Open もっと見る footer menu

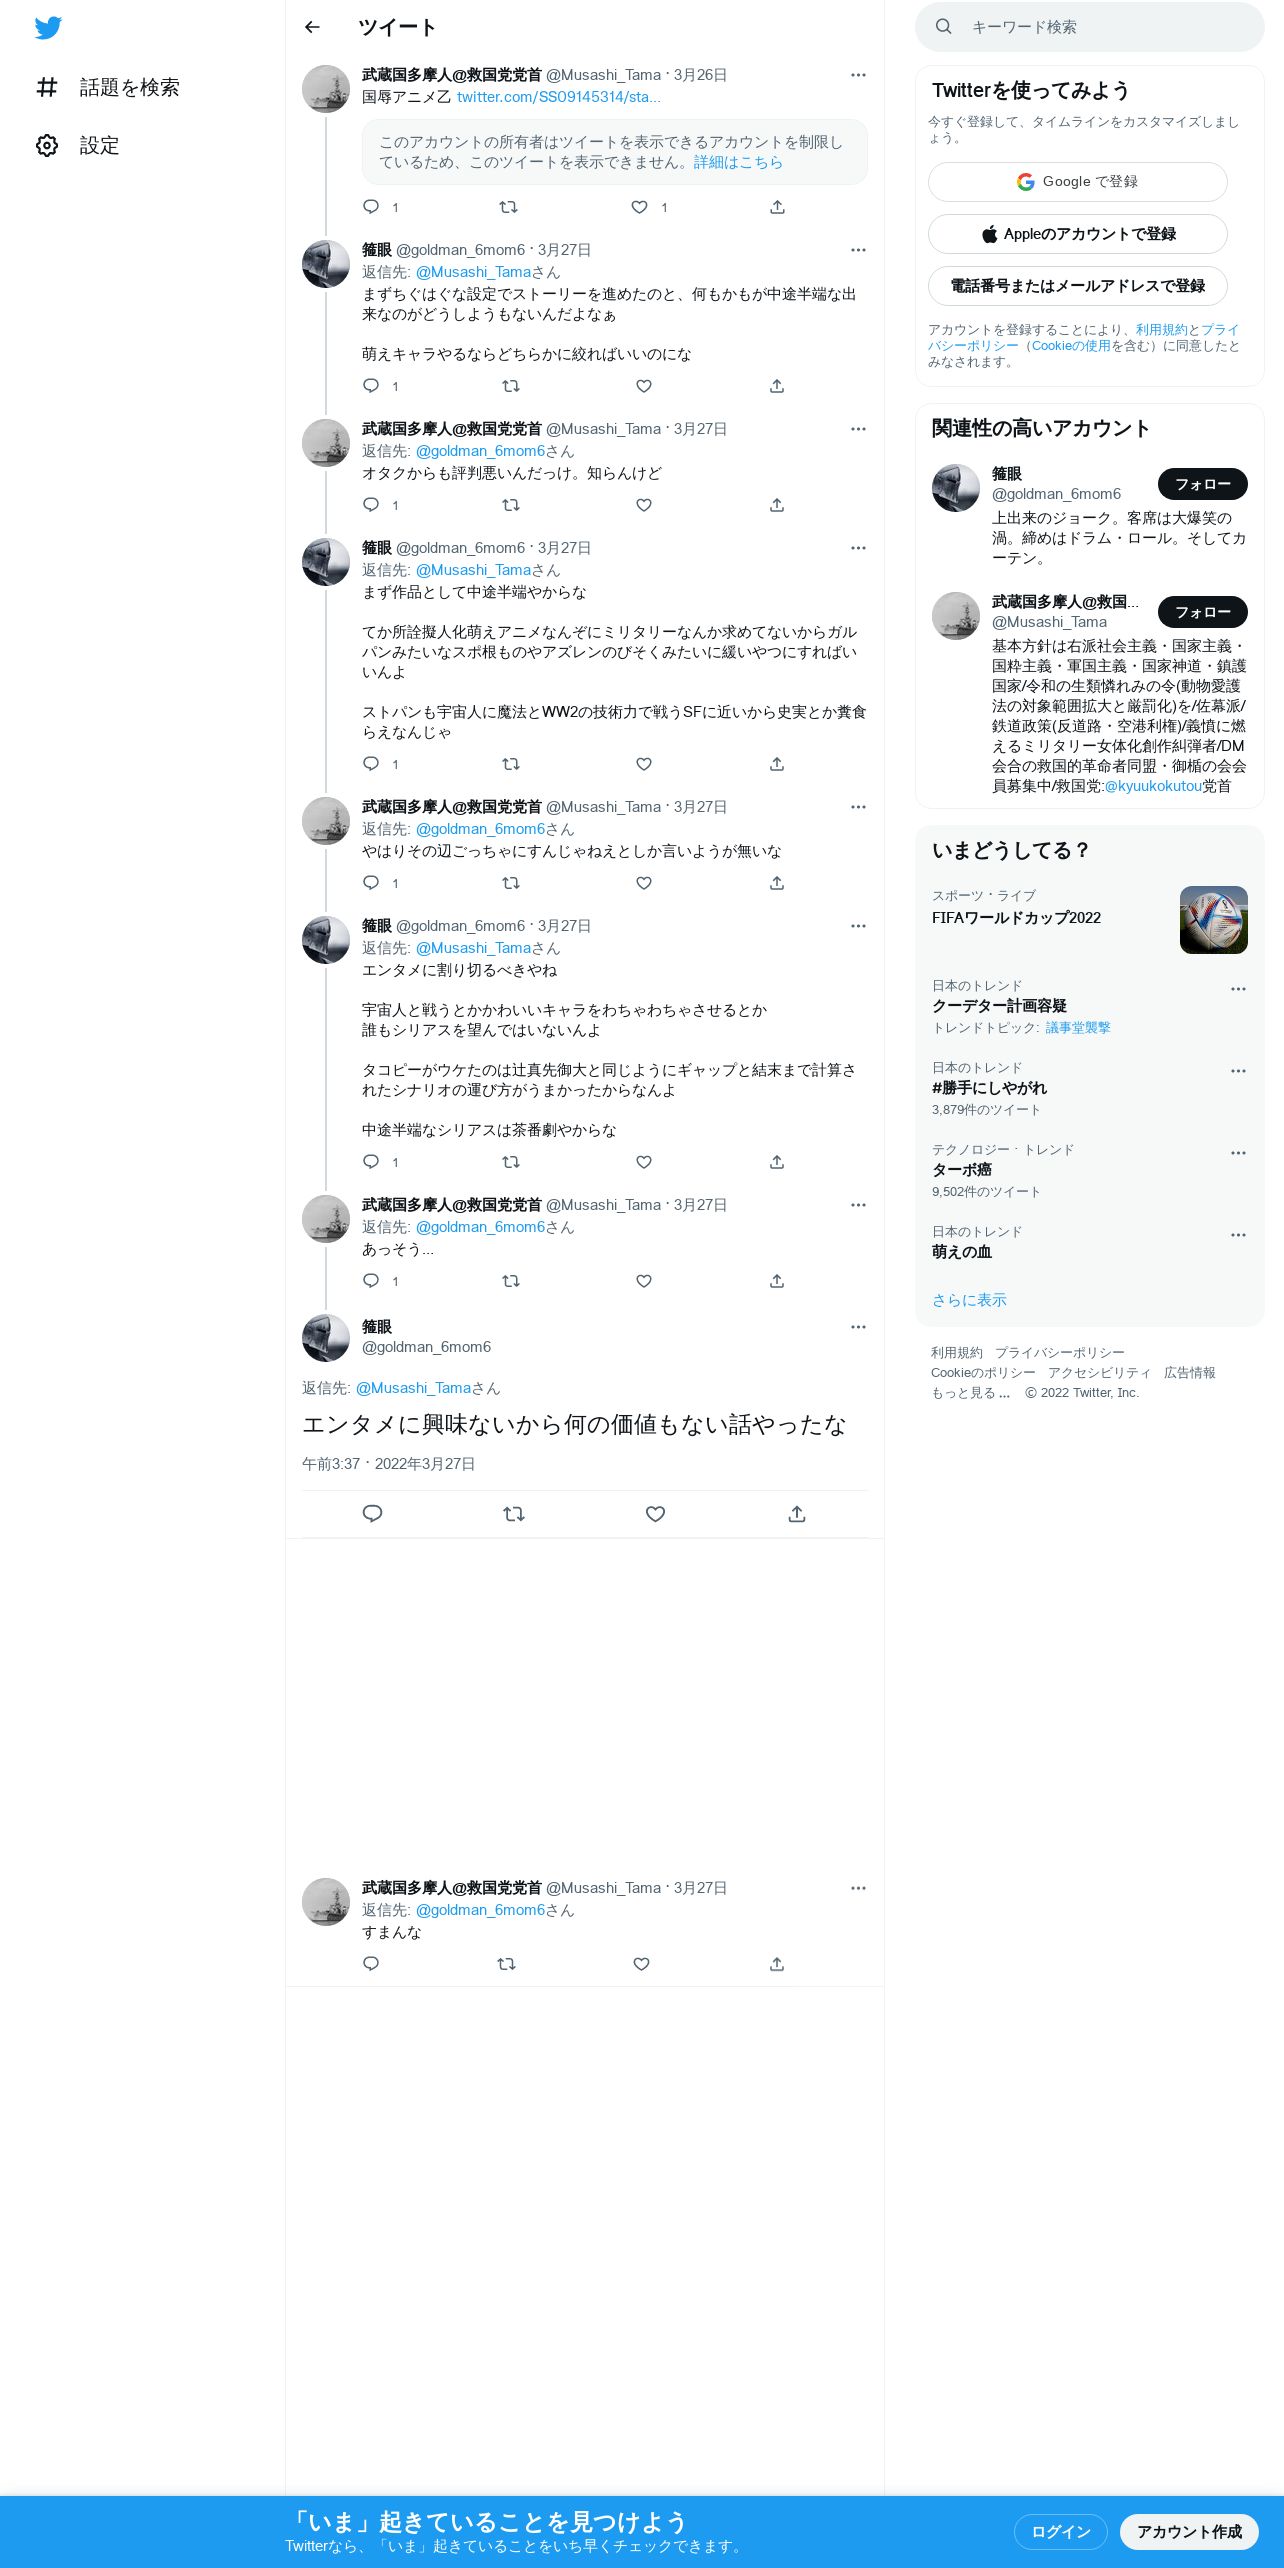click(970, 1393)
